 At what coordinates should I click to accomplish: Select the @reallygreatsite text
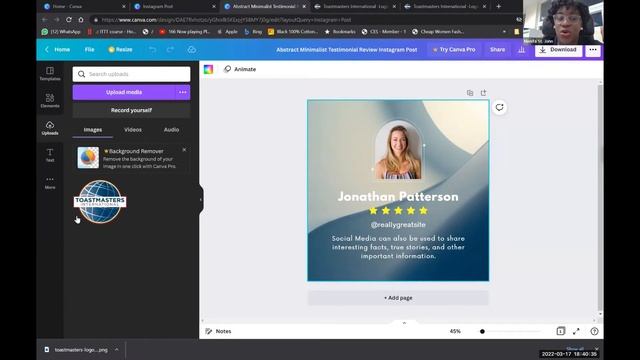click(x=398, y=224)
